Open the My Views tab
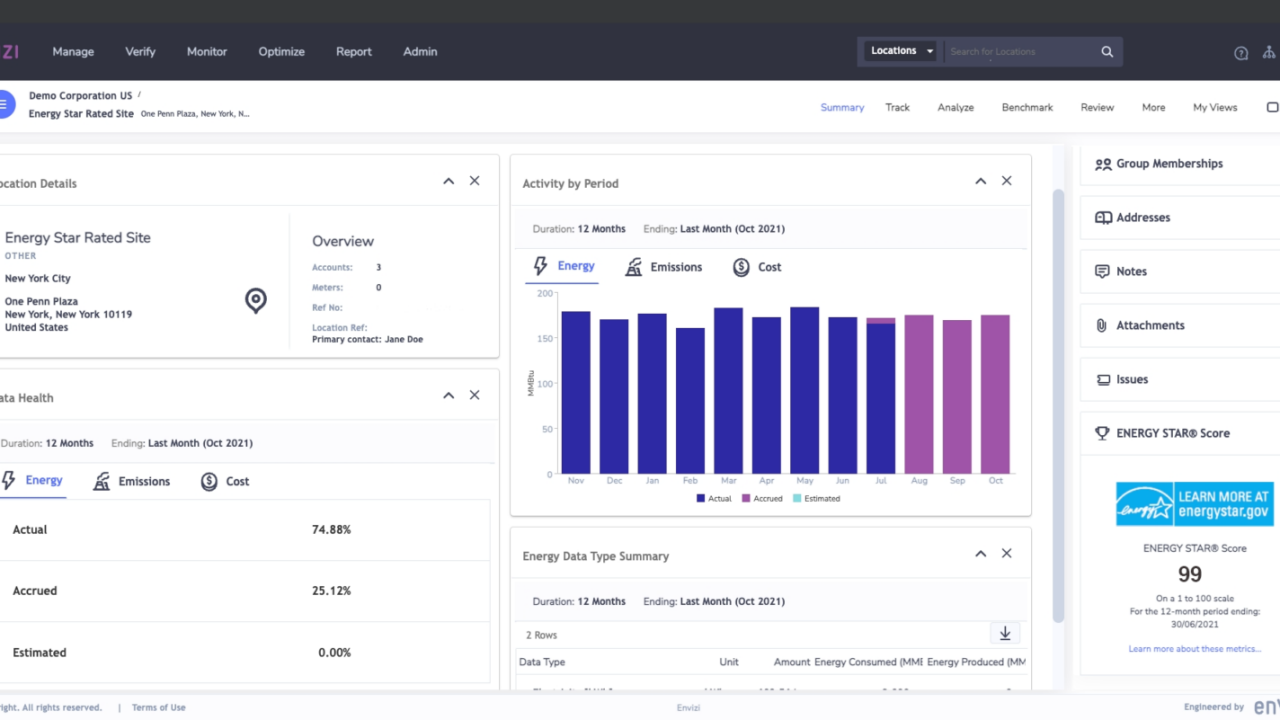1280x720 pixels. 1215,107
